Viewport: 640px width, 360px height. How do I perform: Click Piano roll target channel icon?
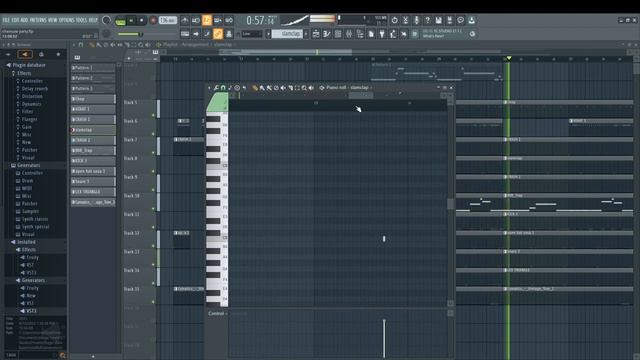(322, 88)
